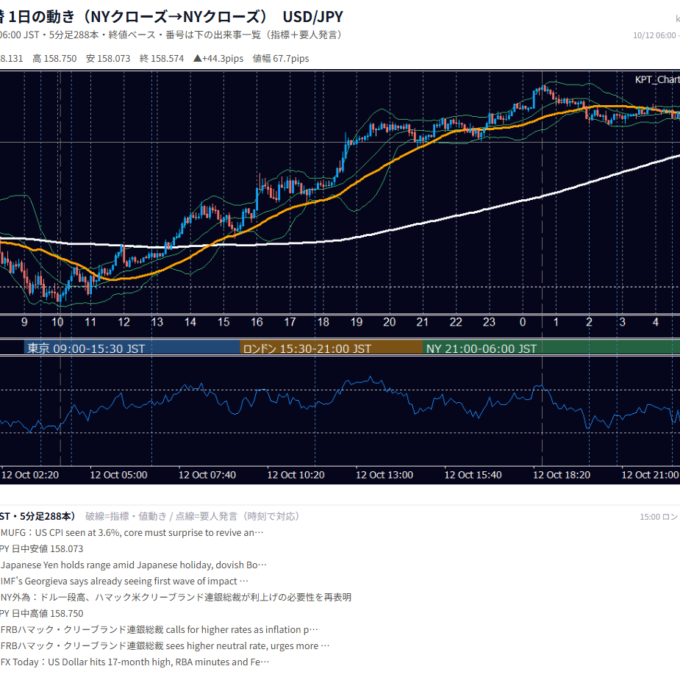Open the FX Today US Dollar 17-month high headline
This screenshot has width=680, height=680.
pos(135,662)
